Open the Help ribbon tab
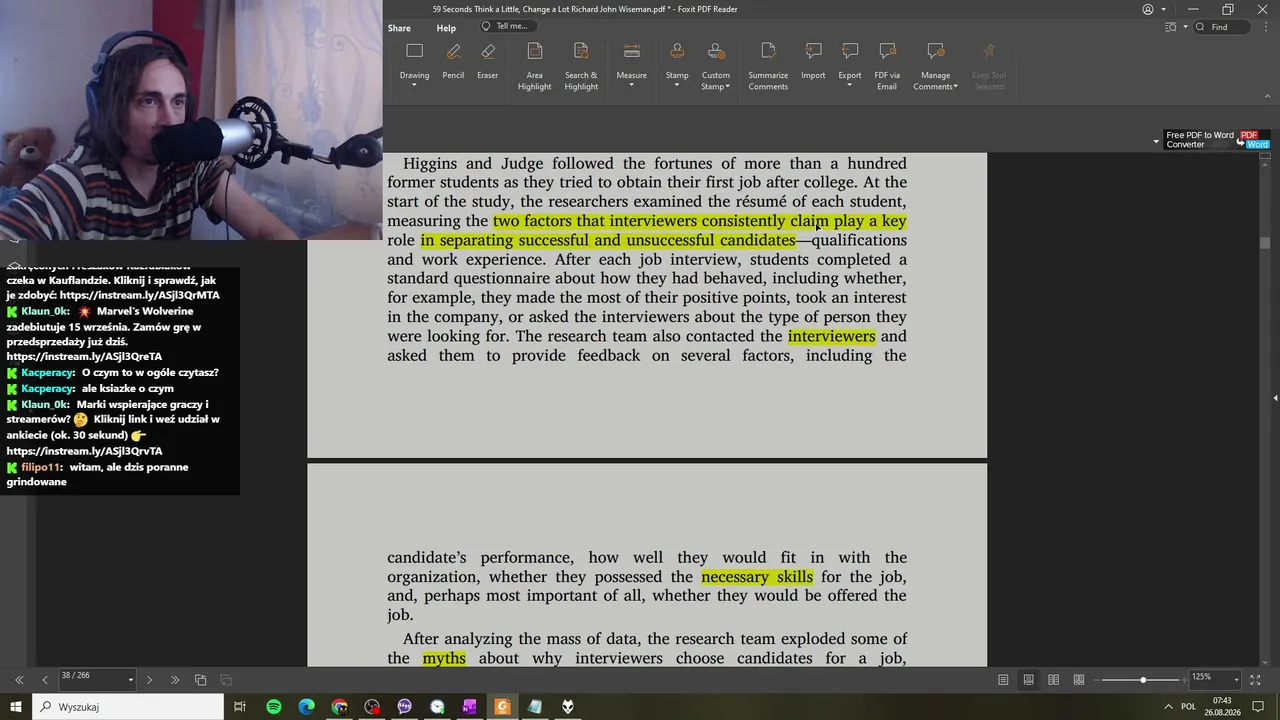Screen dimensions: 1280x720 [x=446, y=28]
